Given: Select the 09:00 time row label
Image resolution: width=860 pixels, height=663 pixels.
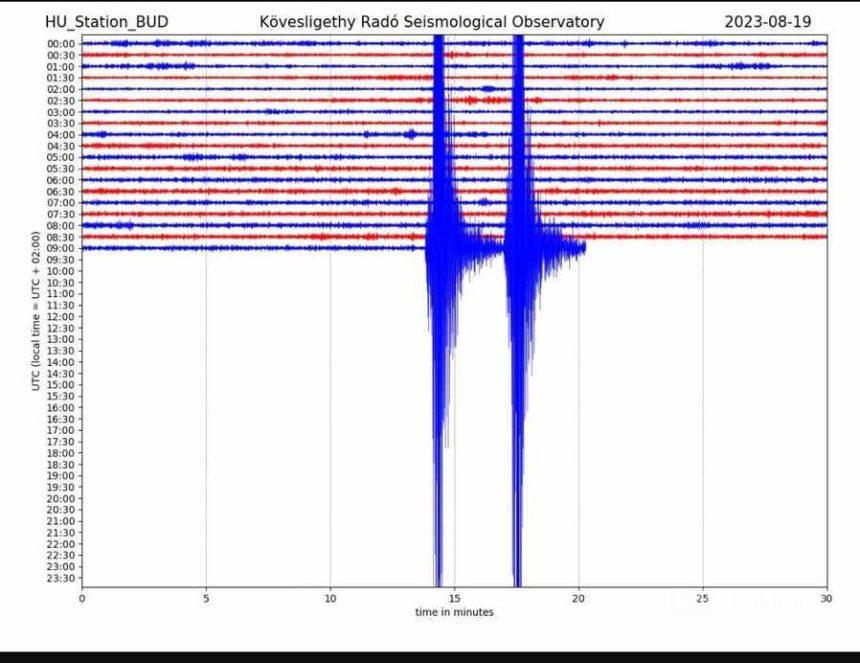Looking at the screenshot, I should coord(61,248).
